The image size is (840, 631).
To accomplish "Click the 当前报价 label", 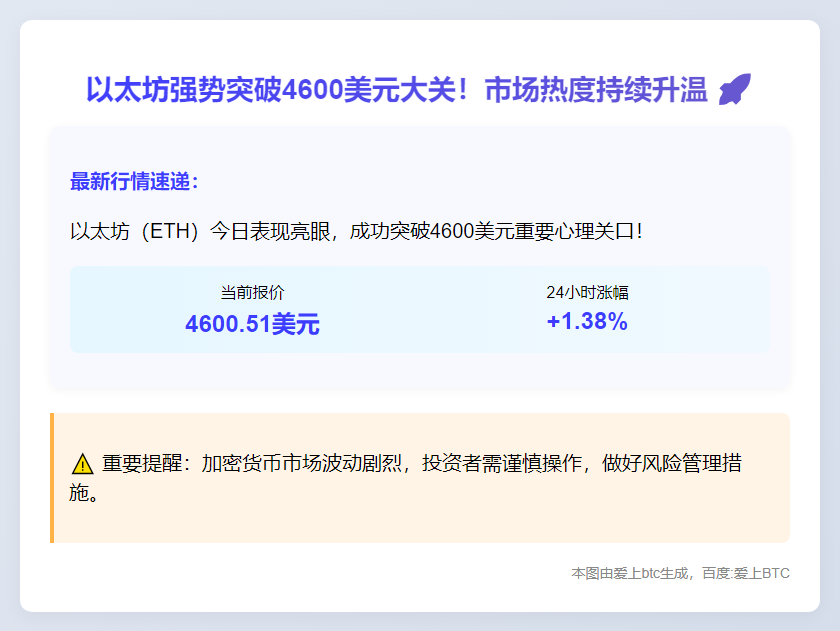I will click(x=252, y=293).
